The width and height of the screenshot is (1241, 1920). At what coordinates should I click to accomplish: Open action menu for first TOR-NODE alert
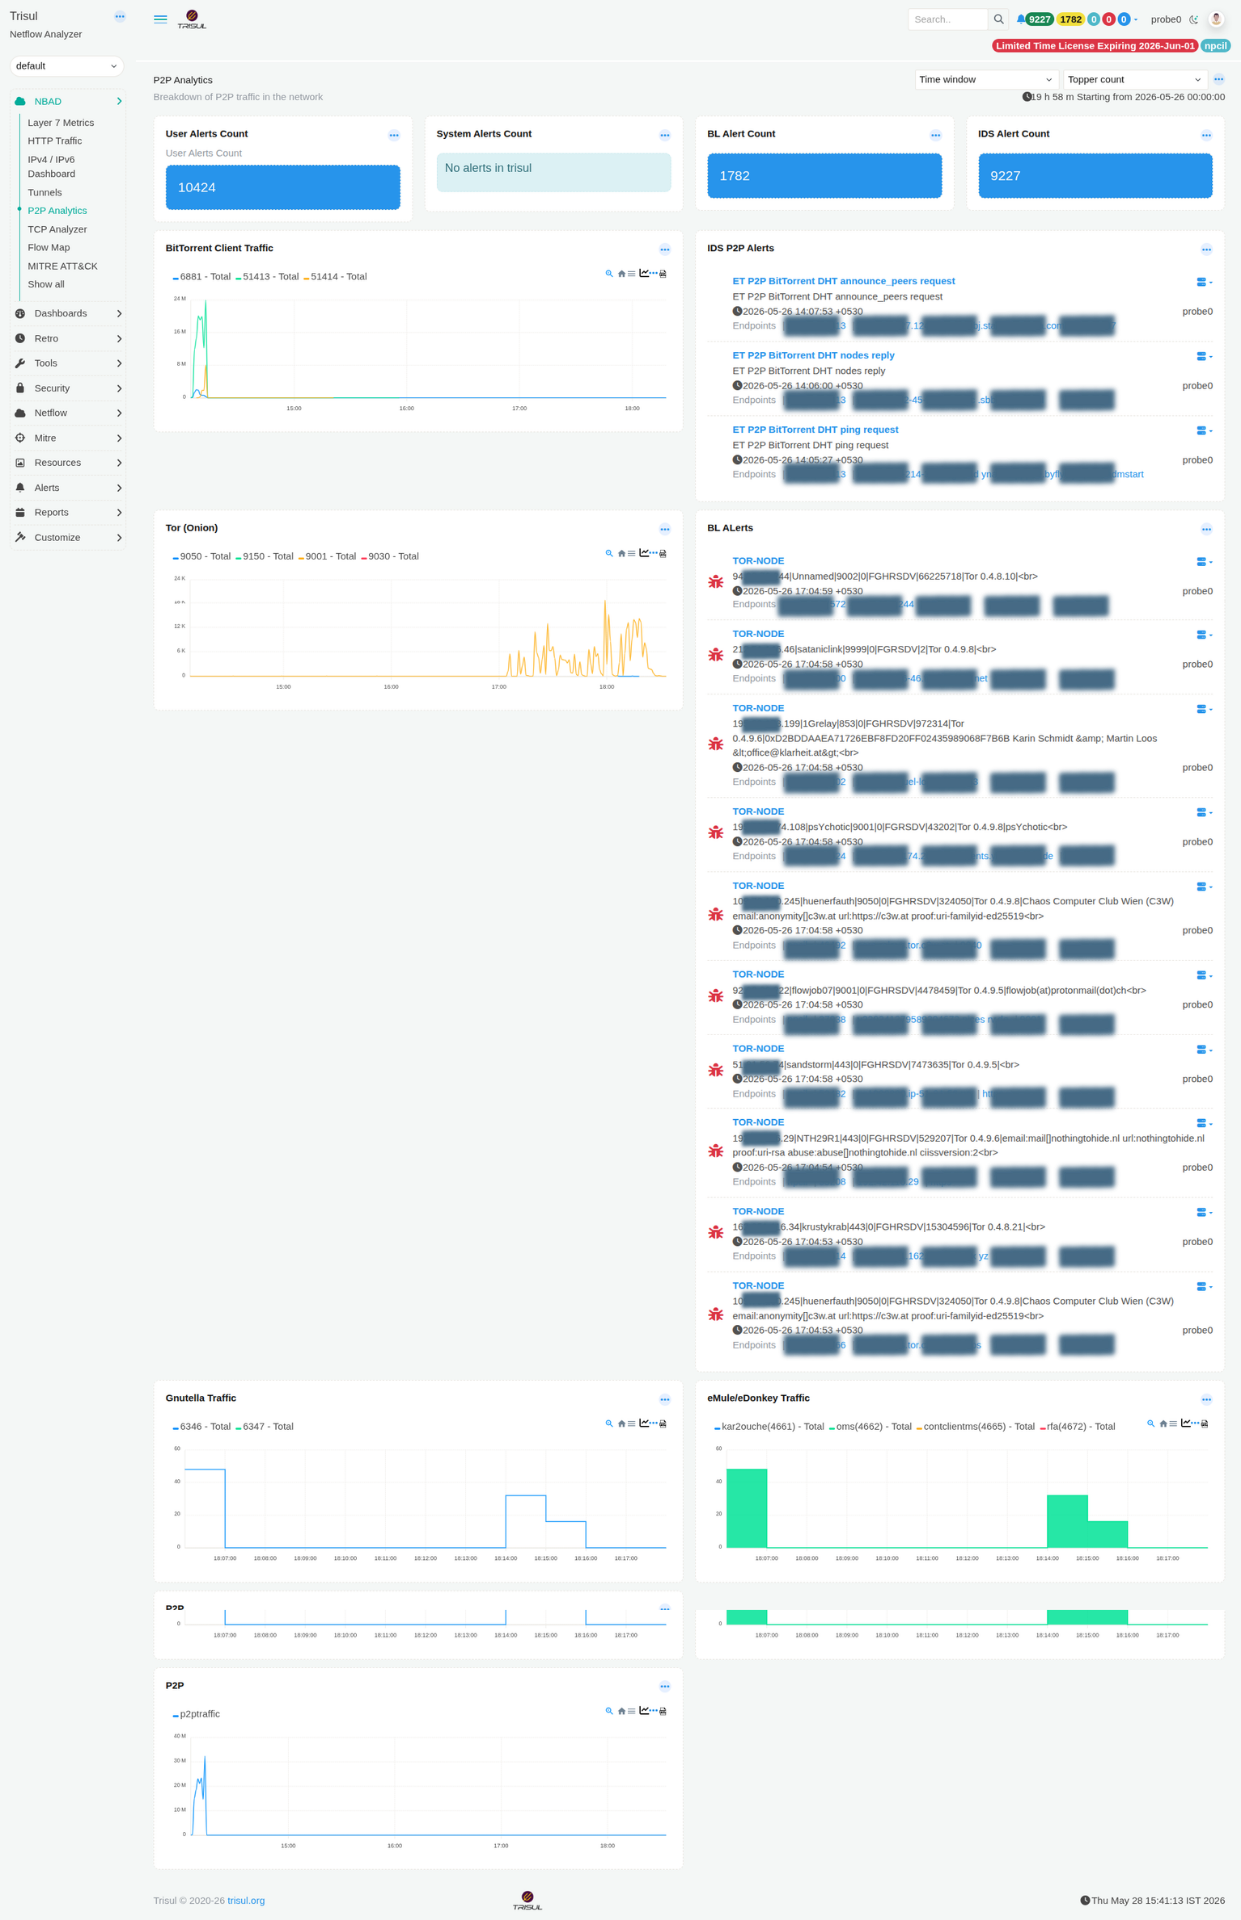point(1204,562)
